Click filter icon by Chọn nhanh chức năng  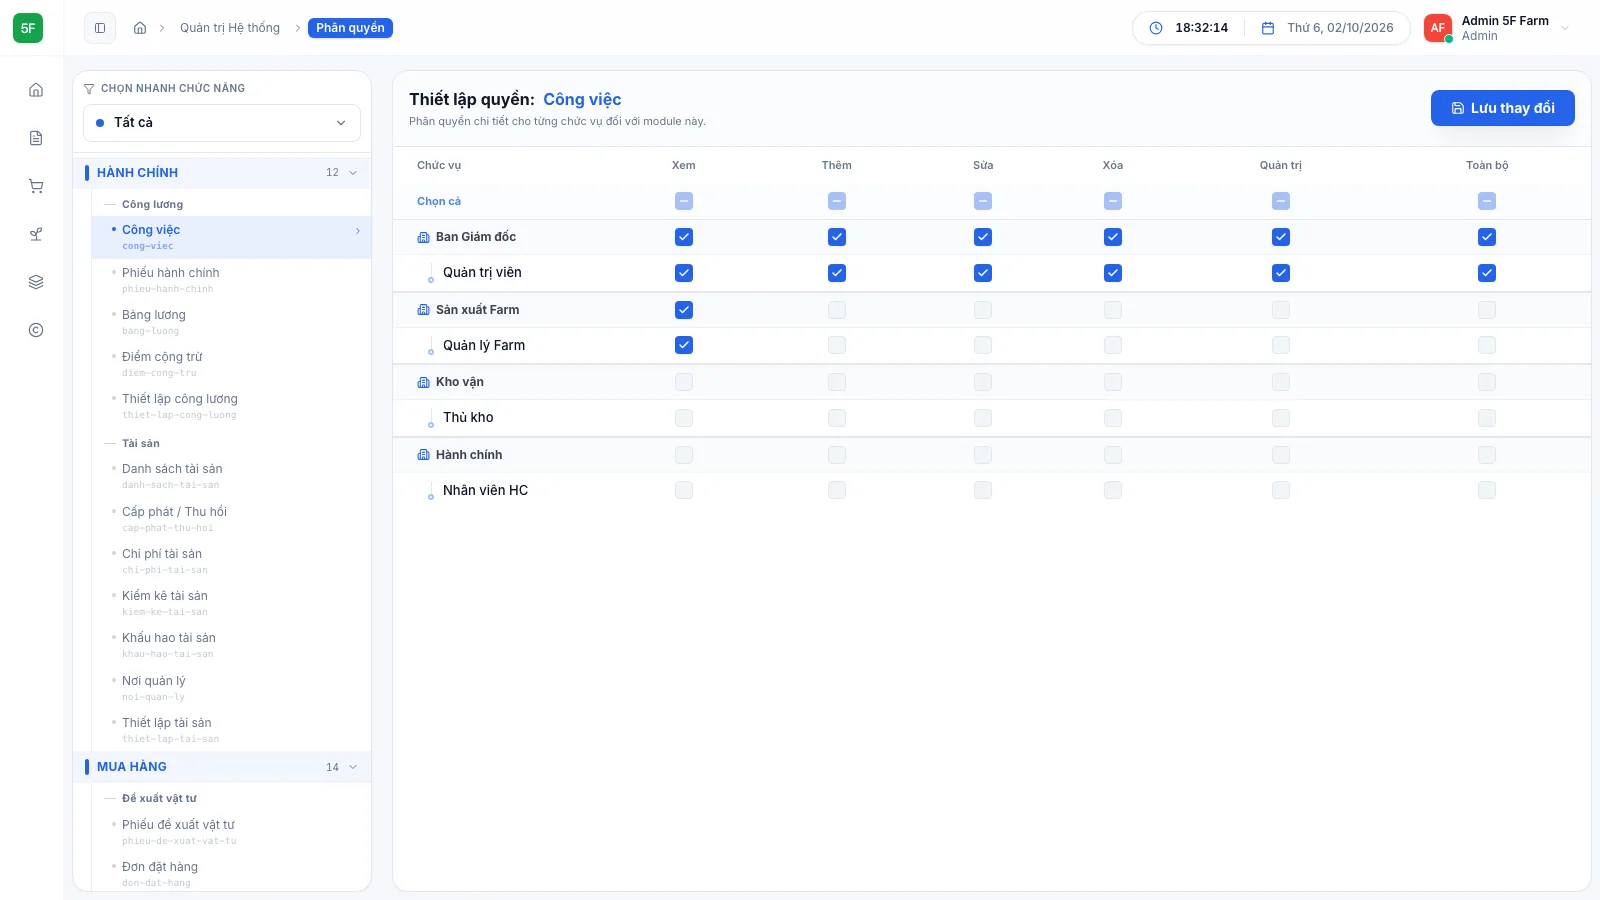point(89,88)
